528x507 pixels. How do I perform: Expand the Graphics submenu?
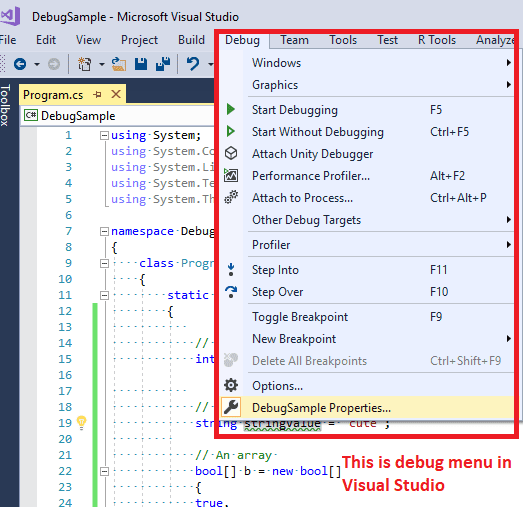[367, 85]
